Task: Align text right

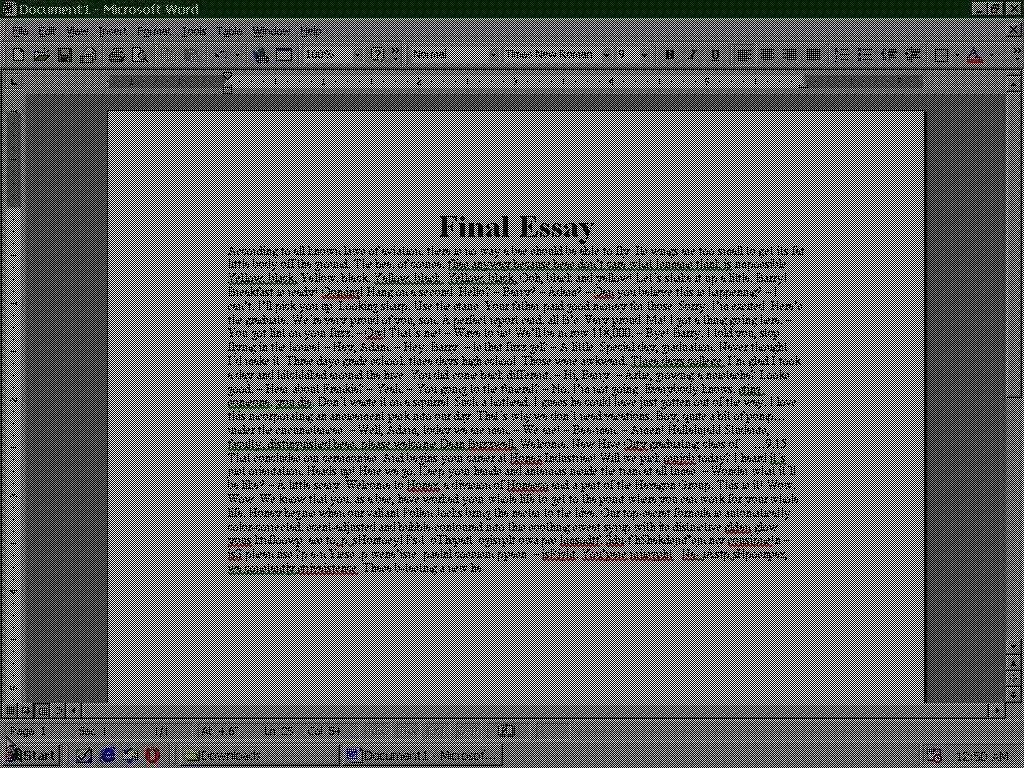Action: point(790,55)
